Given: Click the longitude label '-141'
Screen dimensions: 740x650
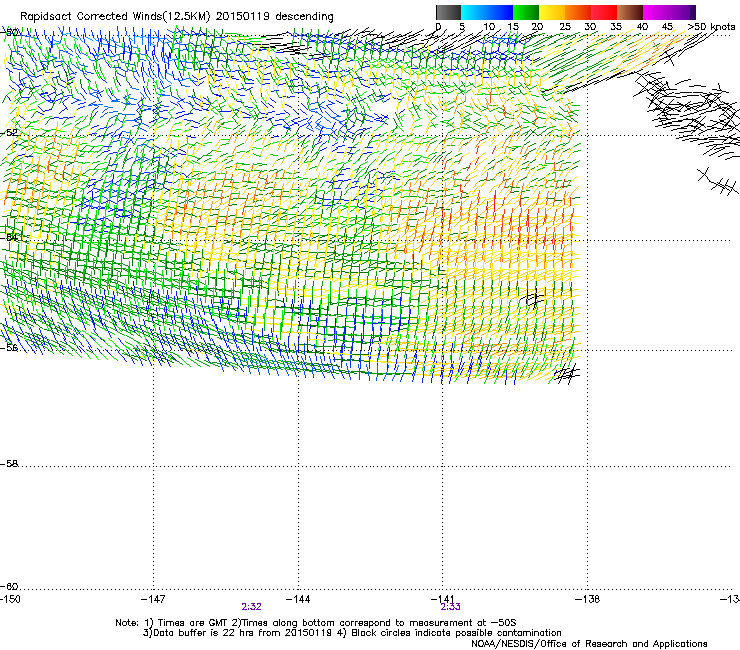Looking at the screenshot, I should pyautogui.click(x=443, y=599).
